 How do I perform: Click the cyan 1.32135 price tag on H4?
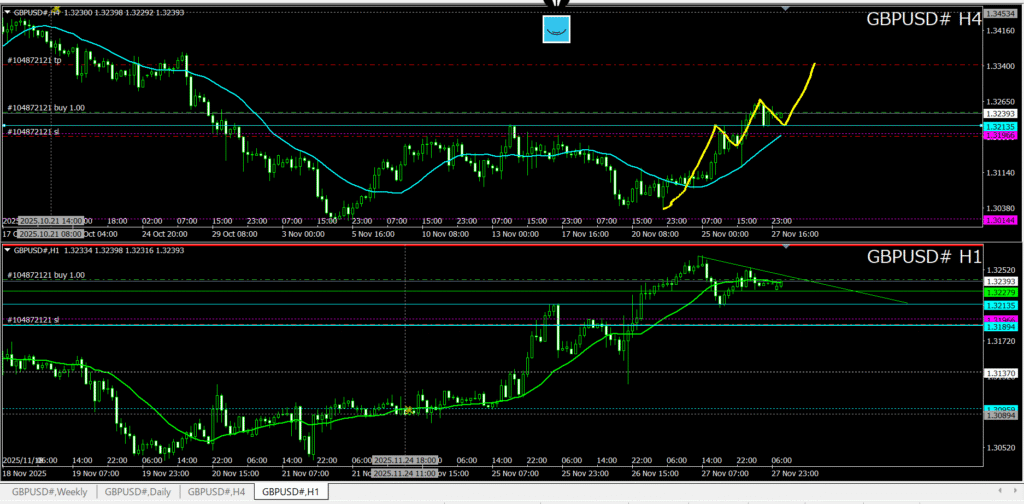click(1000, 127)
